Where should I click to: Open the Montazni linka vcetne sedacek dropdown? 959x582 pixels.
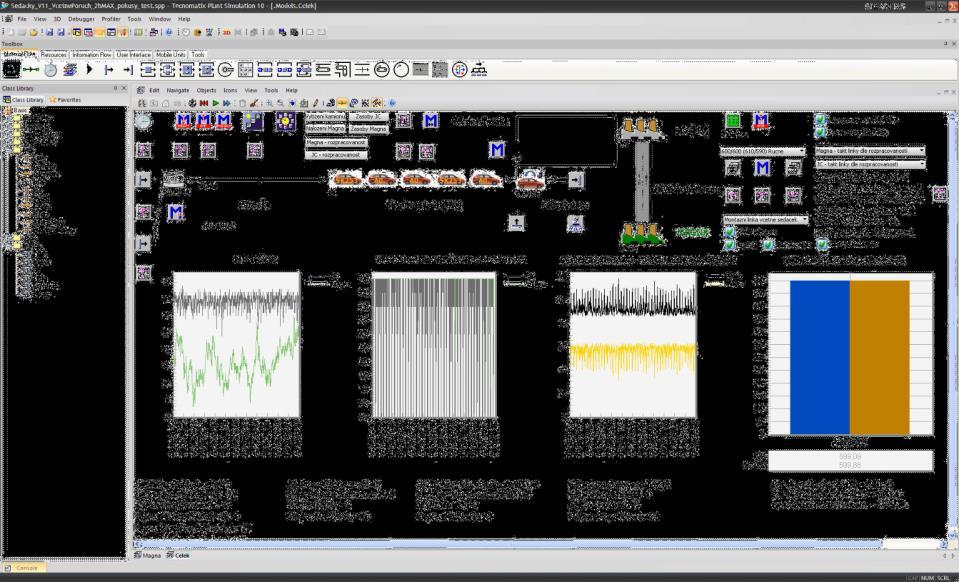point(765,219)
